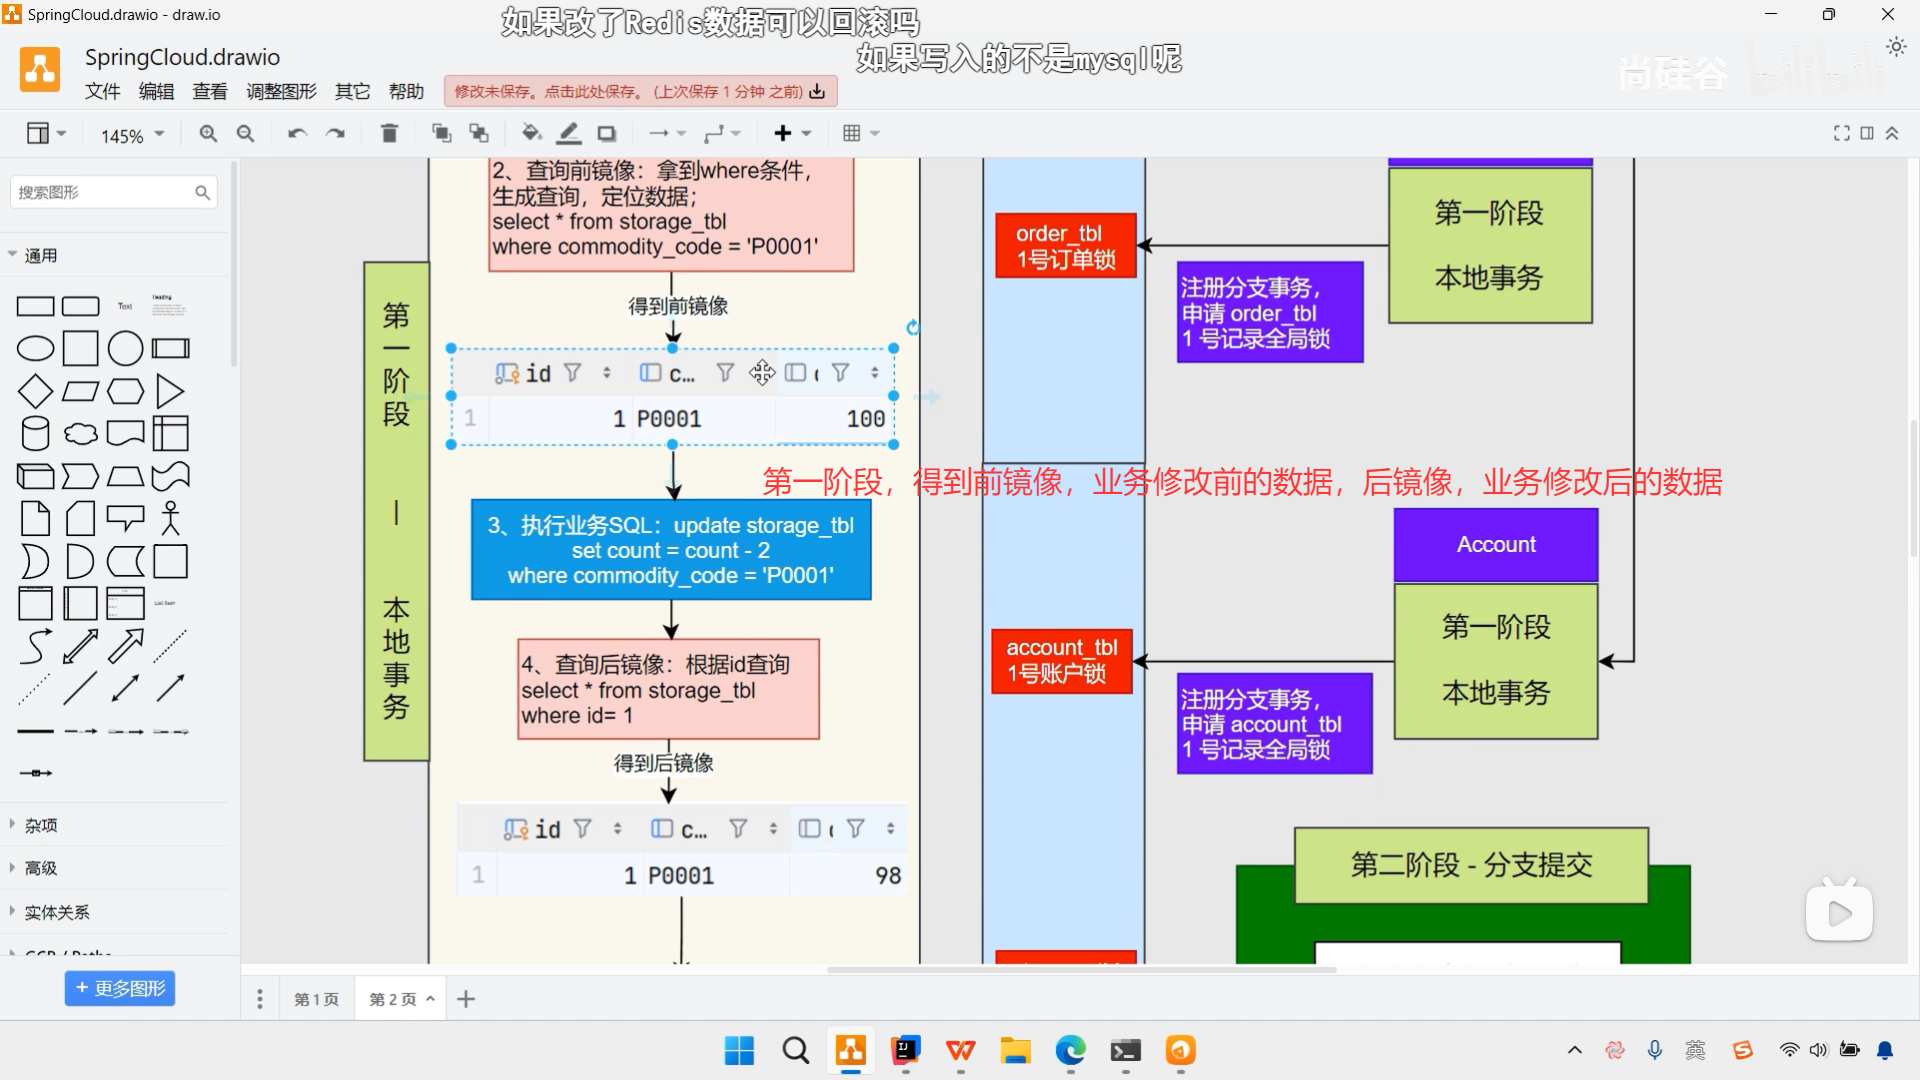
Task: Click the zoom out magnifier icon
Action: [x=245, y=133]
